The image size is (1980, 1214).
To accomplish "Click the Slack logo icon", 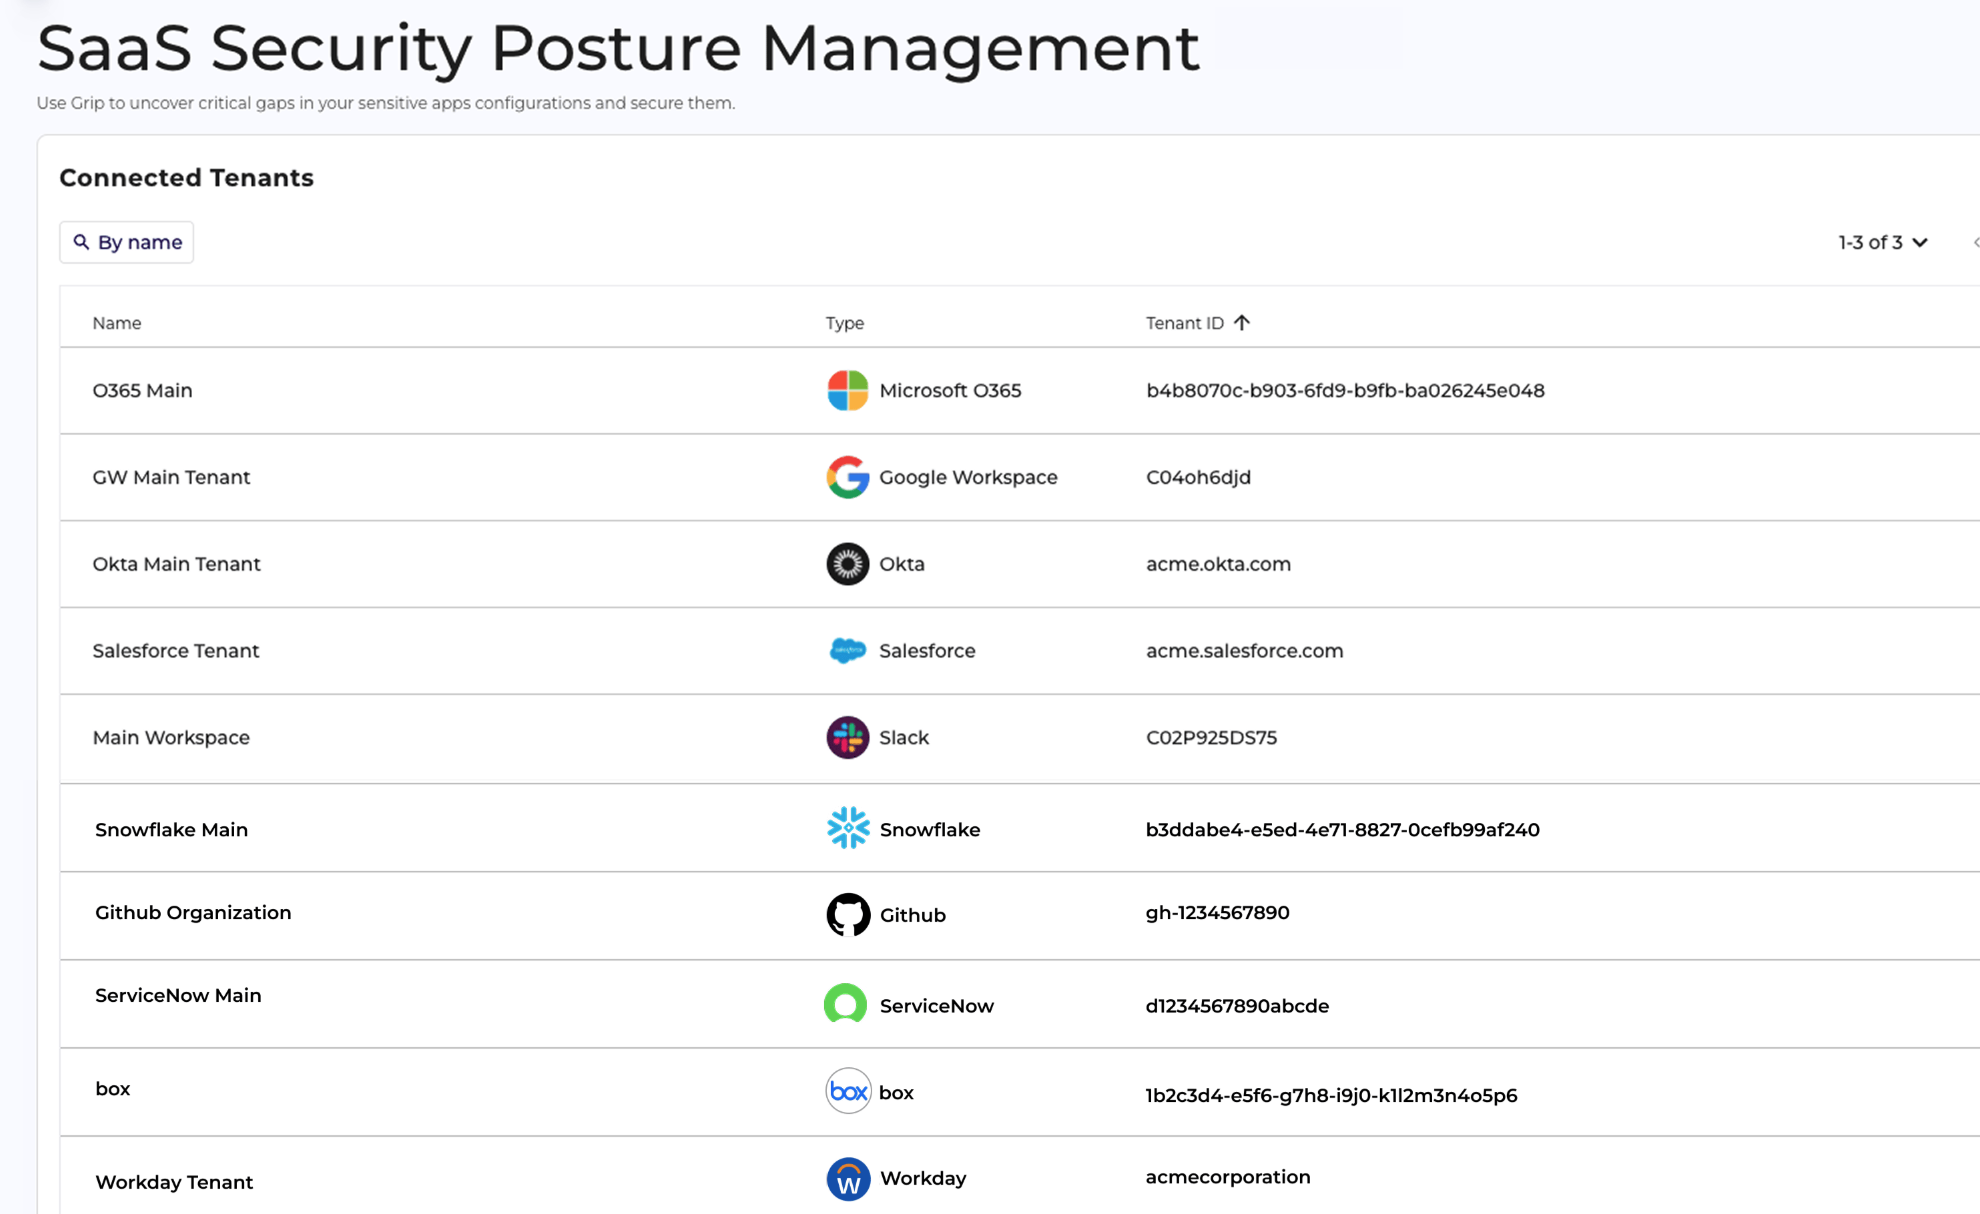I will 847,737.
